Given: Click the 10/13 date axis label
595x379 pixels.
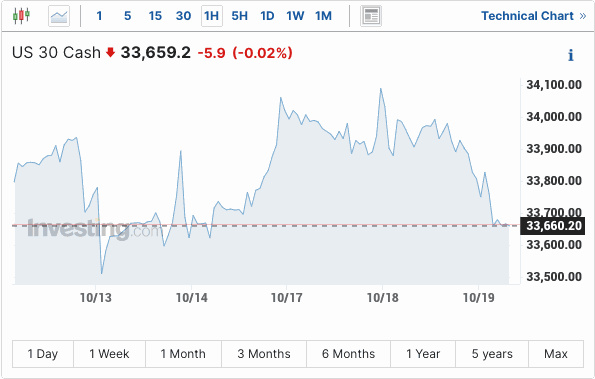Looking at the screenshot, I should click(96, 298).
